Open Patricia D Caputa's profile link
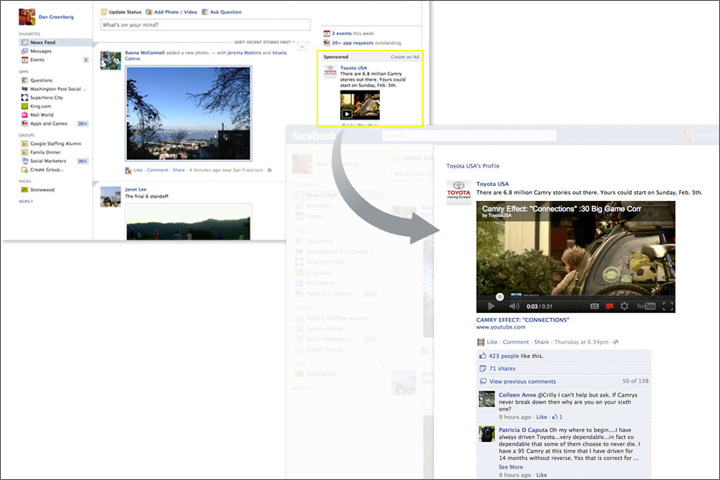Viewport: 720px width, 480px height. (523, 430)
